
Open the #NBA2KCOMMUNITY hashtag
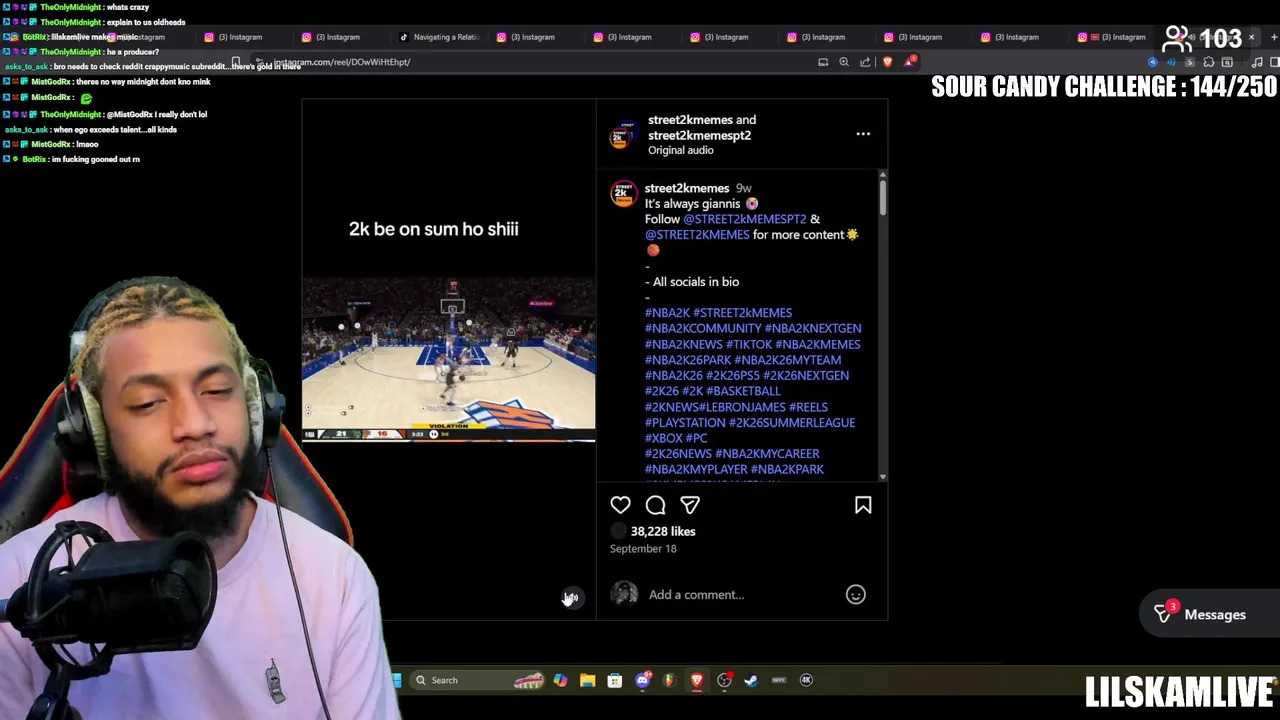703,328
